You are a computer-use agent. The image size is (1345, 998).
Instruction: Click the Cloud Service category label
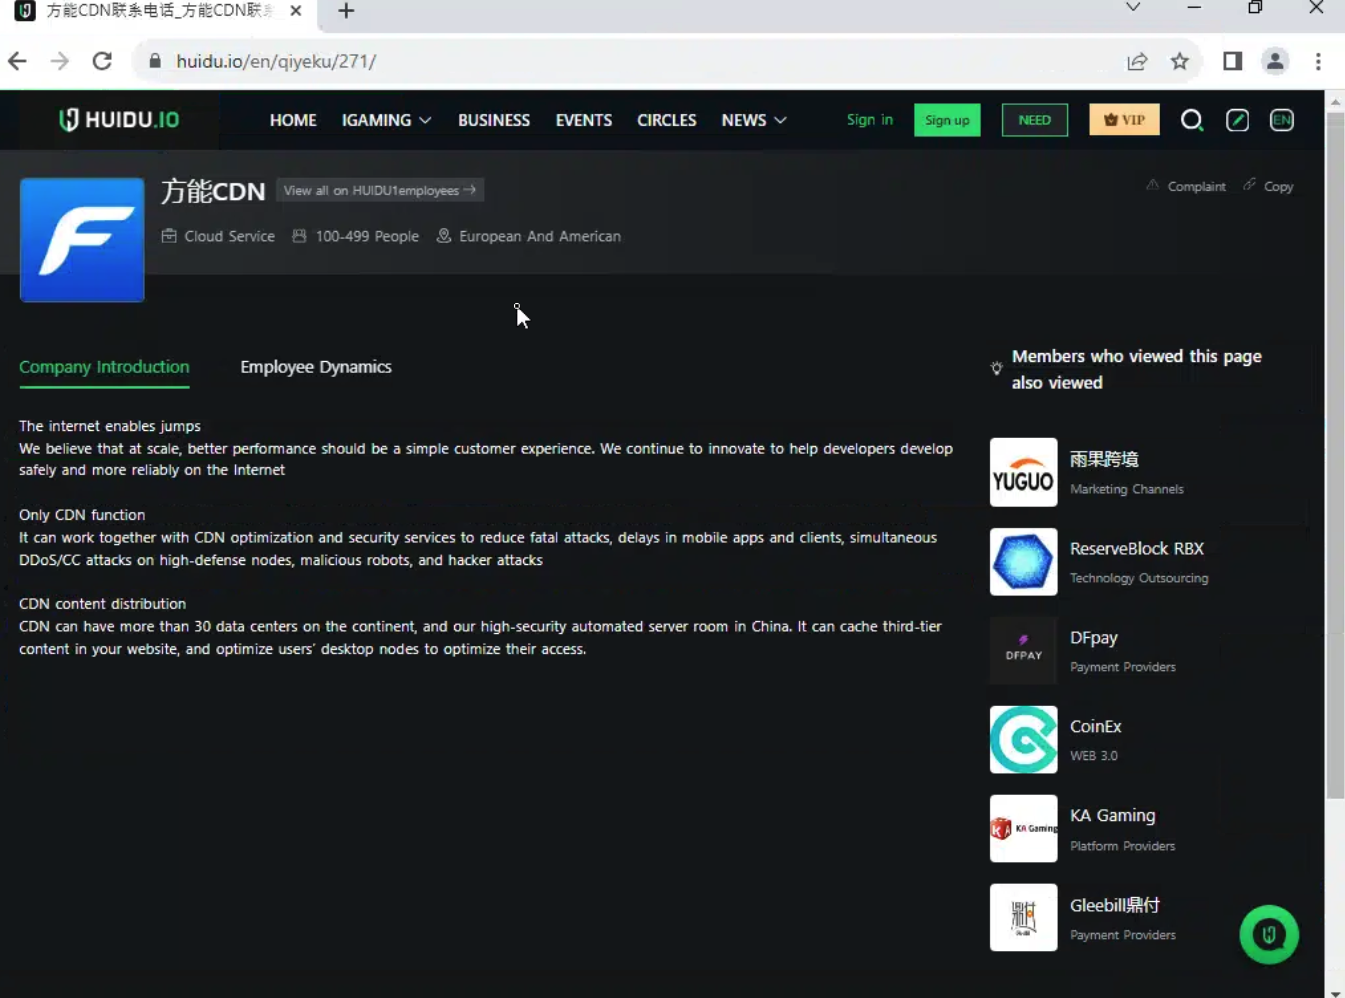229,236
